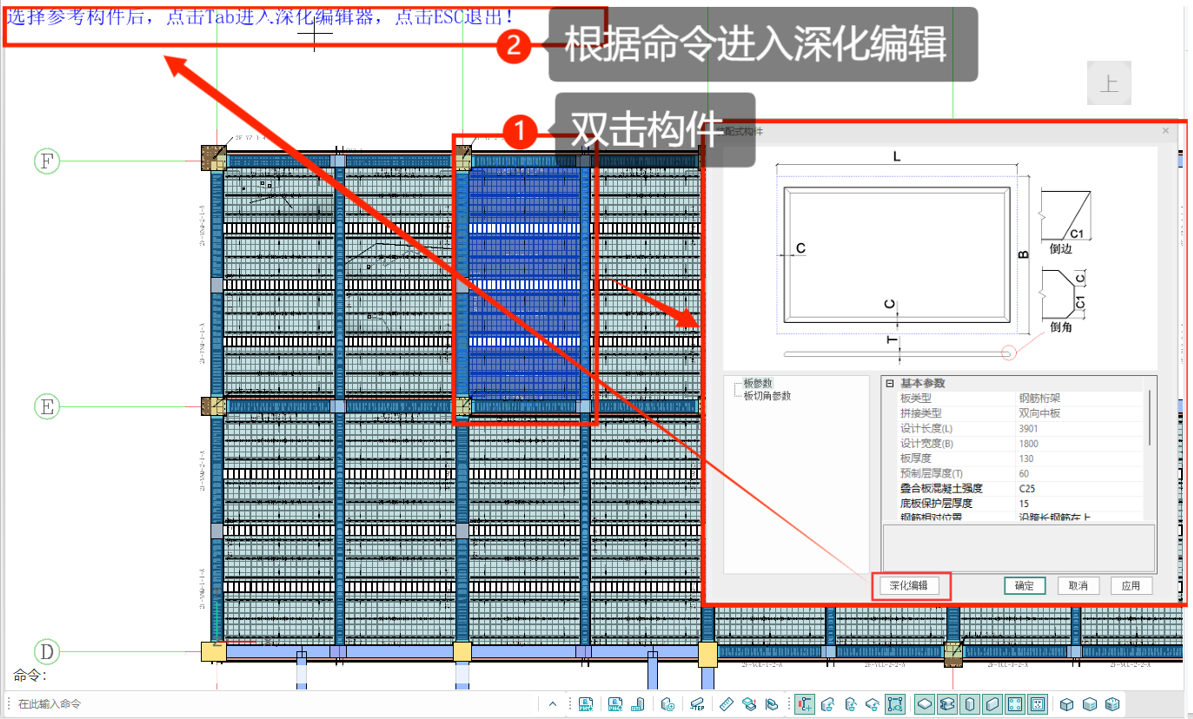1193x719 pixels.
Task: Click the layers icon with arrow
Action: [771, 705]
